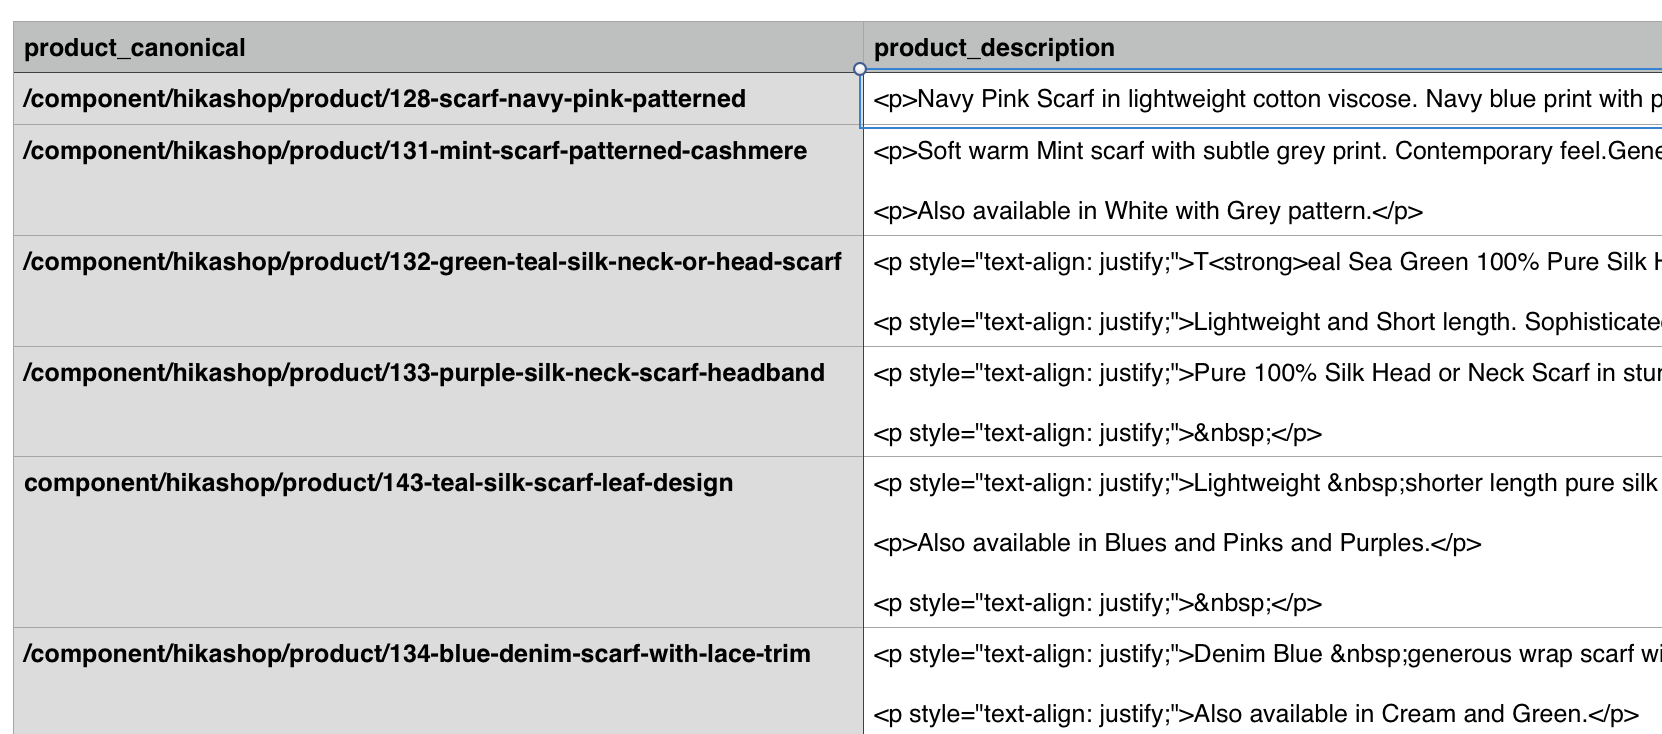Click 'Also available in Cream and Green' line
The width and height of the screenshot is (1662, 734).
click(1256, 714)
